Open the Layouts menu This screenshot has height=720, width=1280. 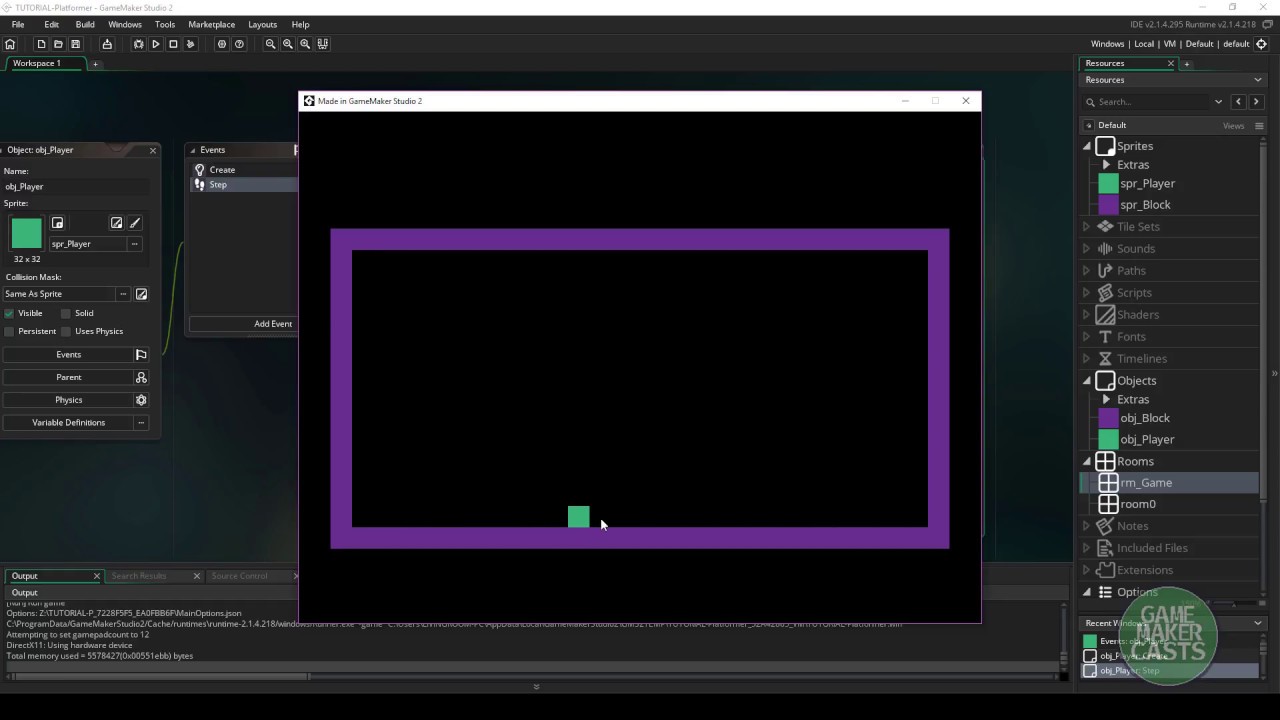263,24
